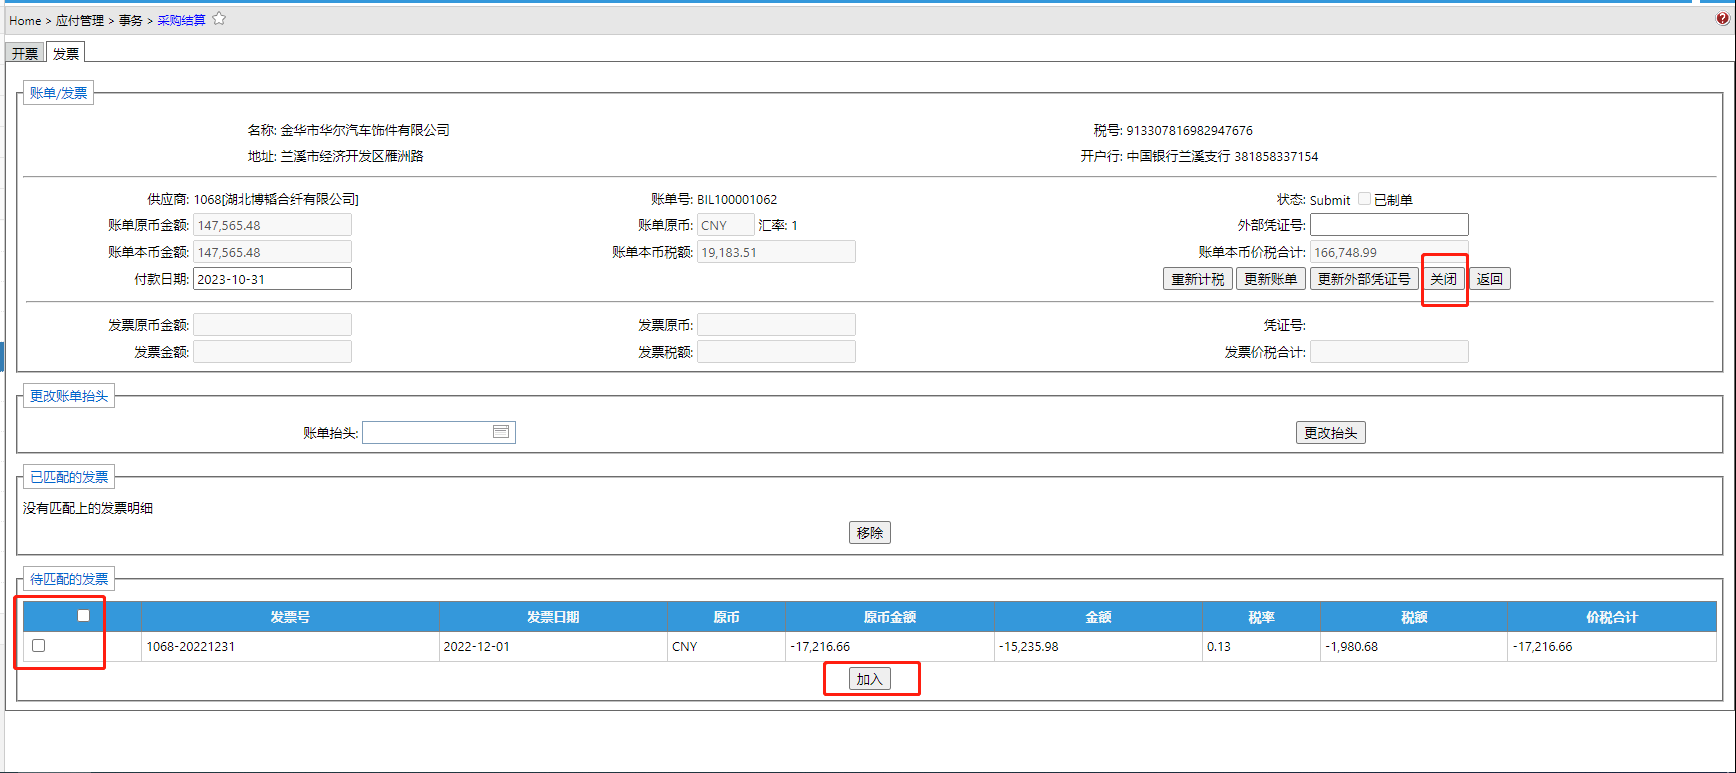Click the 税率 column header

1261,617
